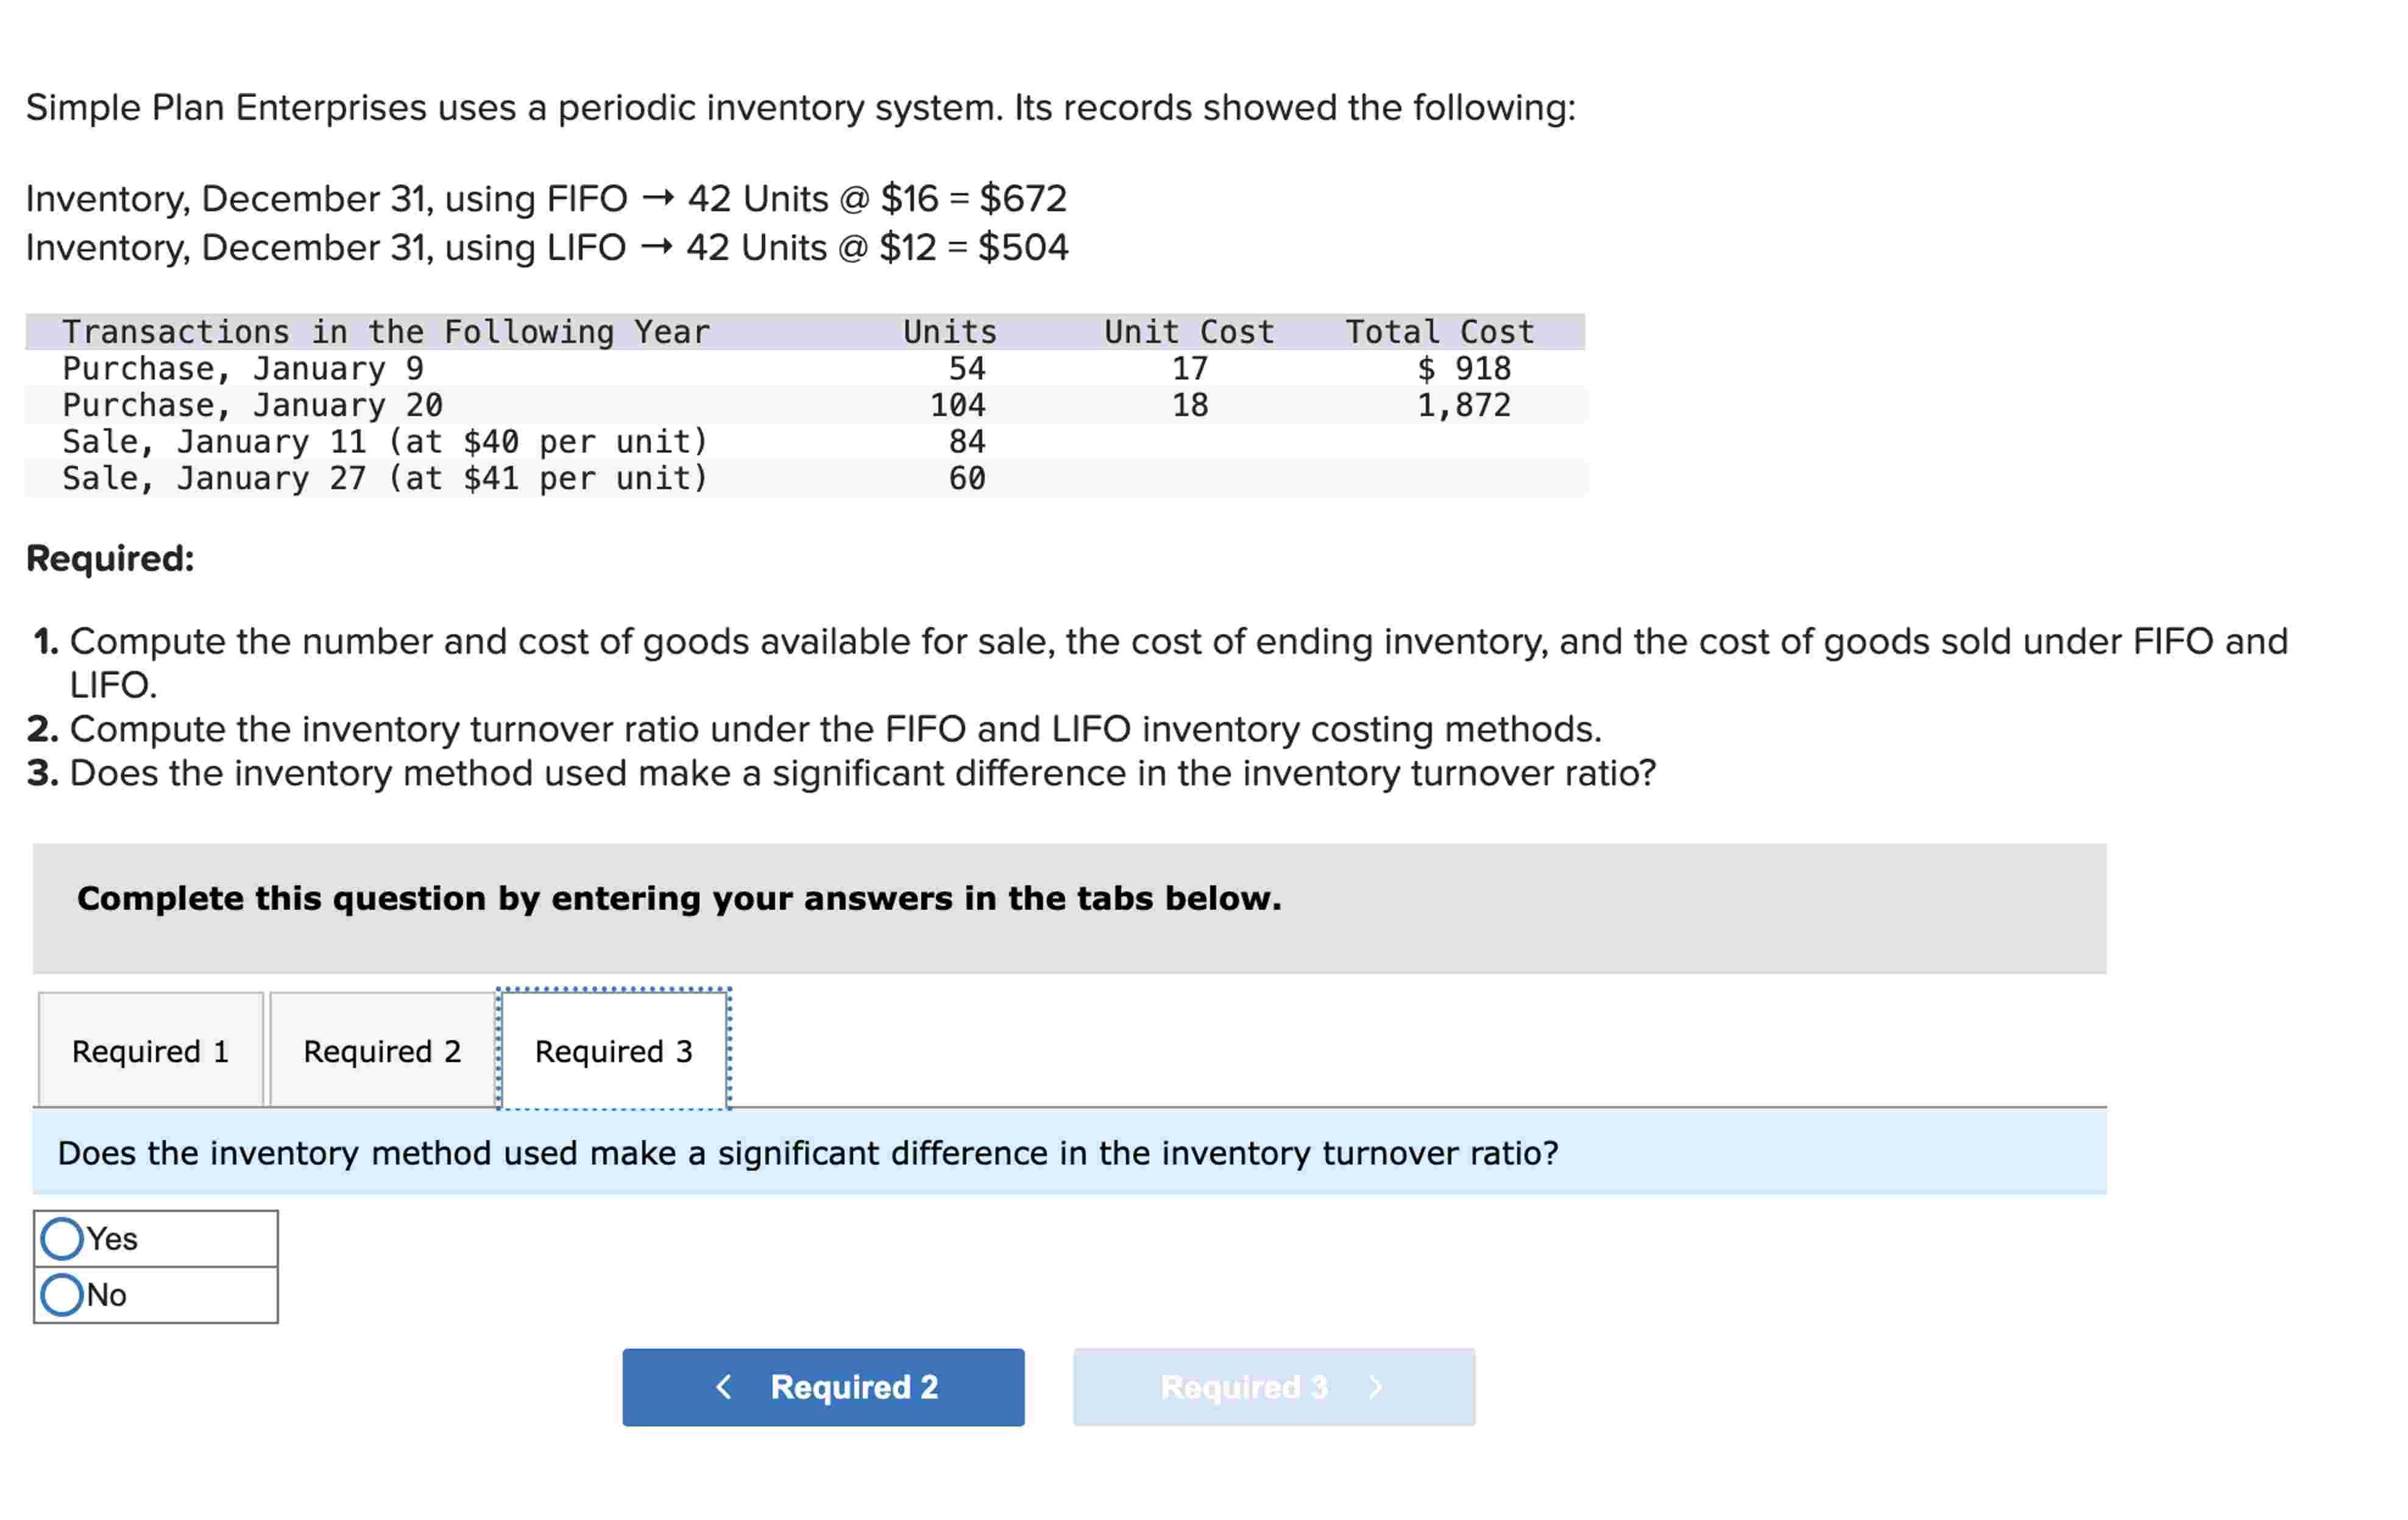Viewport: 2408px width, 1520px height.
Task: Click the Sale, January 27 table row
Action: 700,478
